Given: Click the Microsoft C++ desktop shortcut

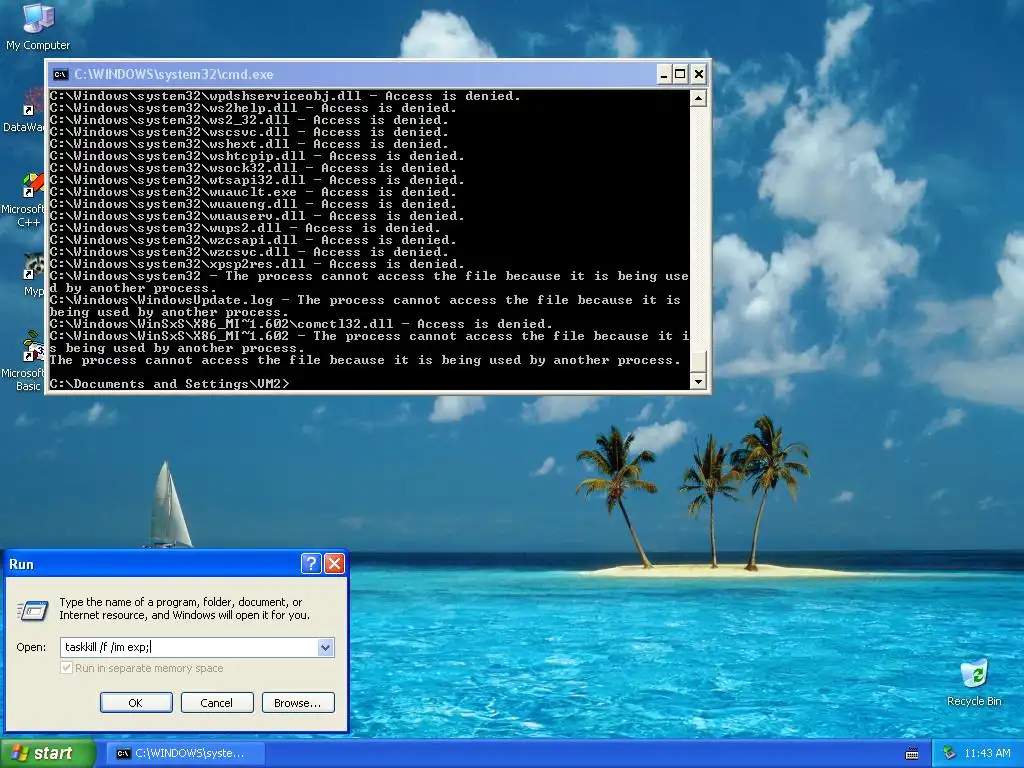Looking at the screenshot, I should pos(23,200).
